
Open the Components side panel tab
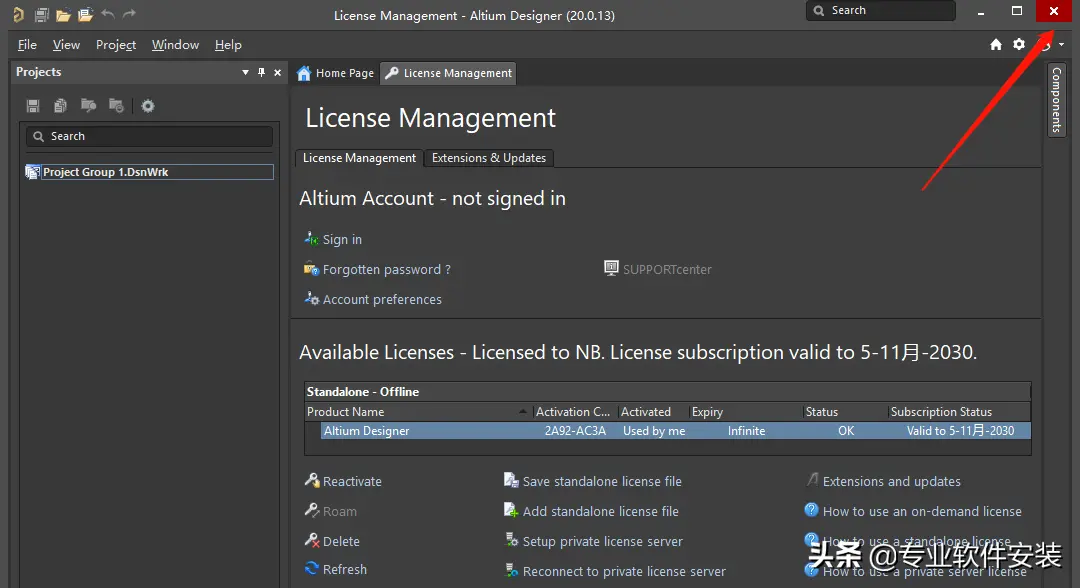(1057, 101)
